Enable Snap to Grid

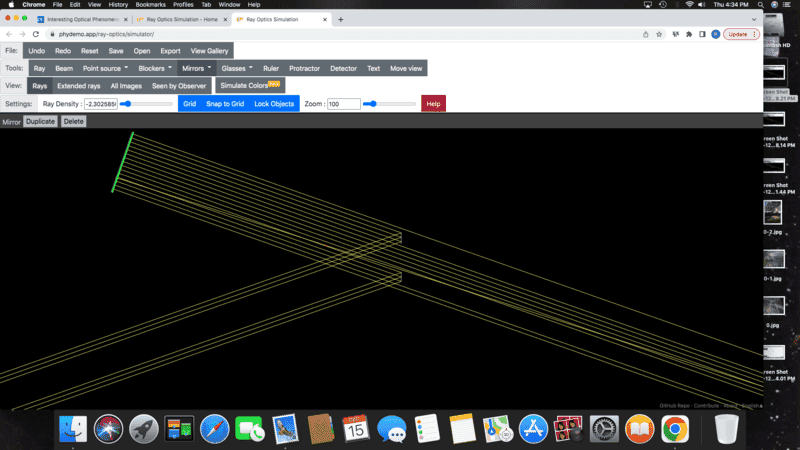(x=225, y=104)
